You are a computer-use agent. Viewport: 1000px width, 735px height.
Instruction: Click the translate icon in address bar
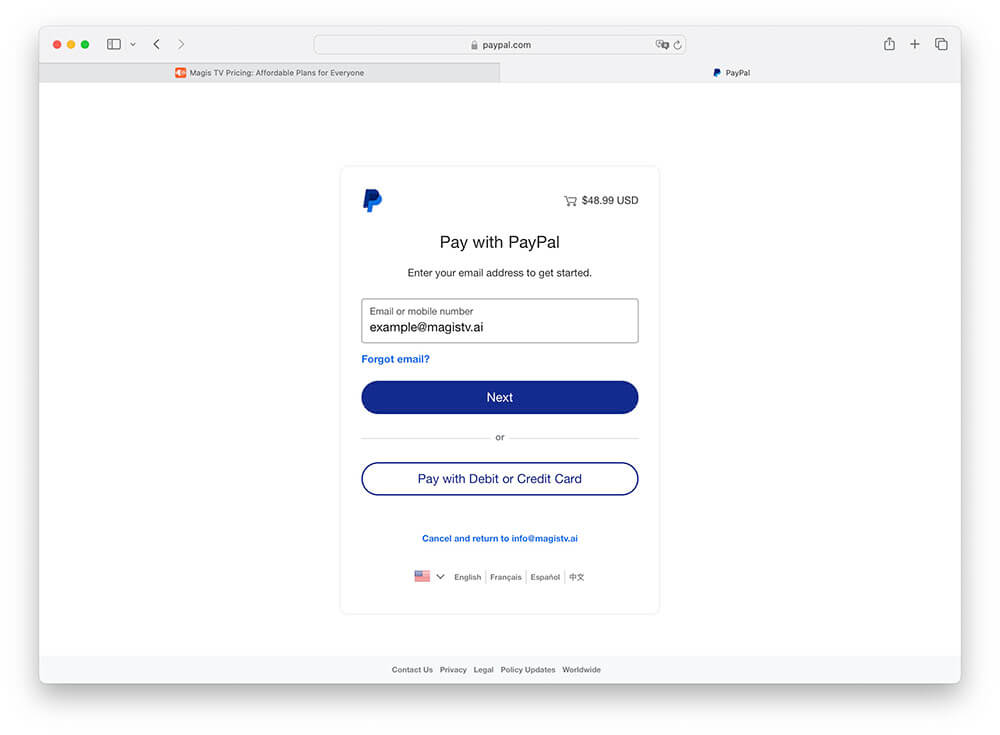662,45
